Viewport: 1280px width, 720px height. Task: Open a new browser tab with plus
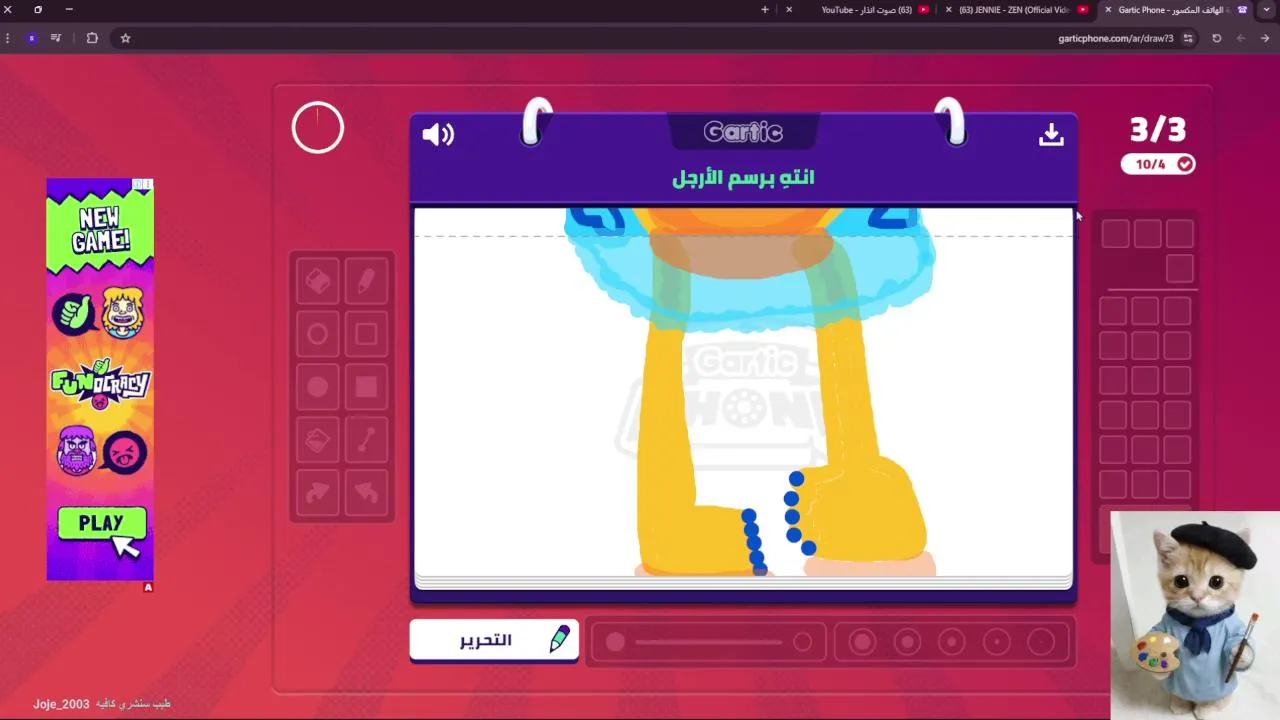click(765, 10)
